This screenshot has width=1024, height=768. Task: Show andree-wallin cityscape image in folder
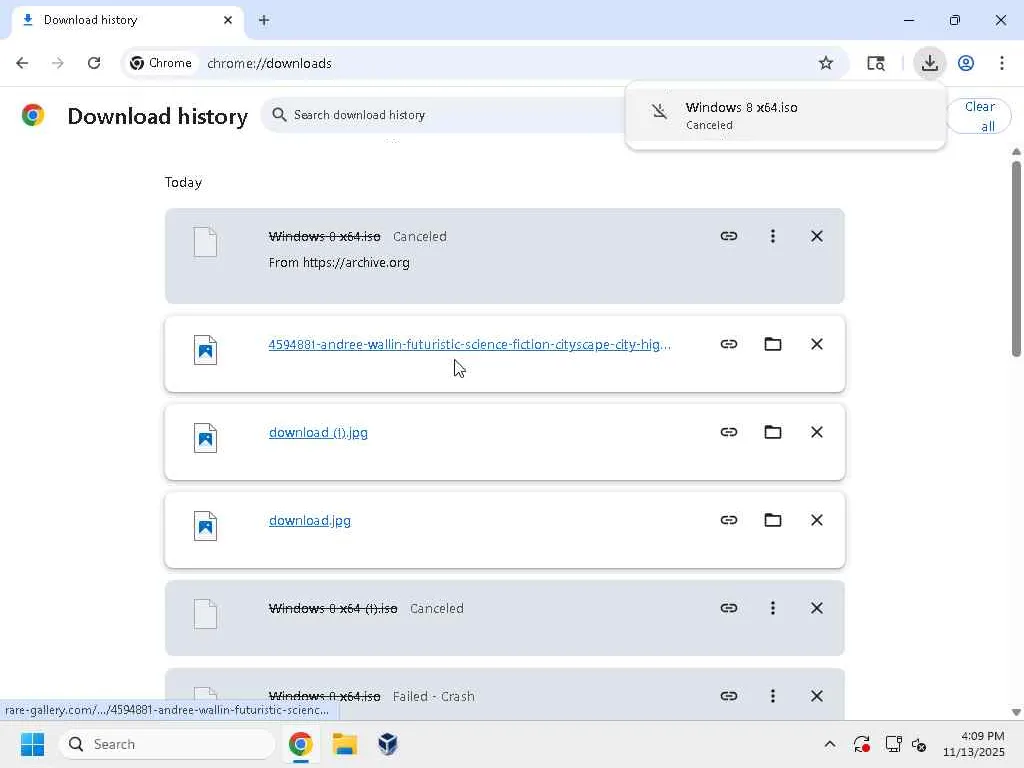(773, 344)
